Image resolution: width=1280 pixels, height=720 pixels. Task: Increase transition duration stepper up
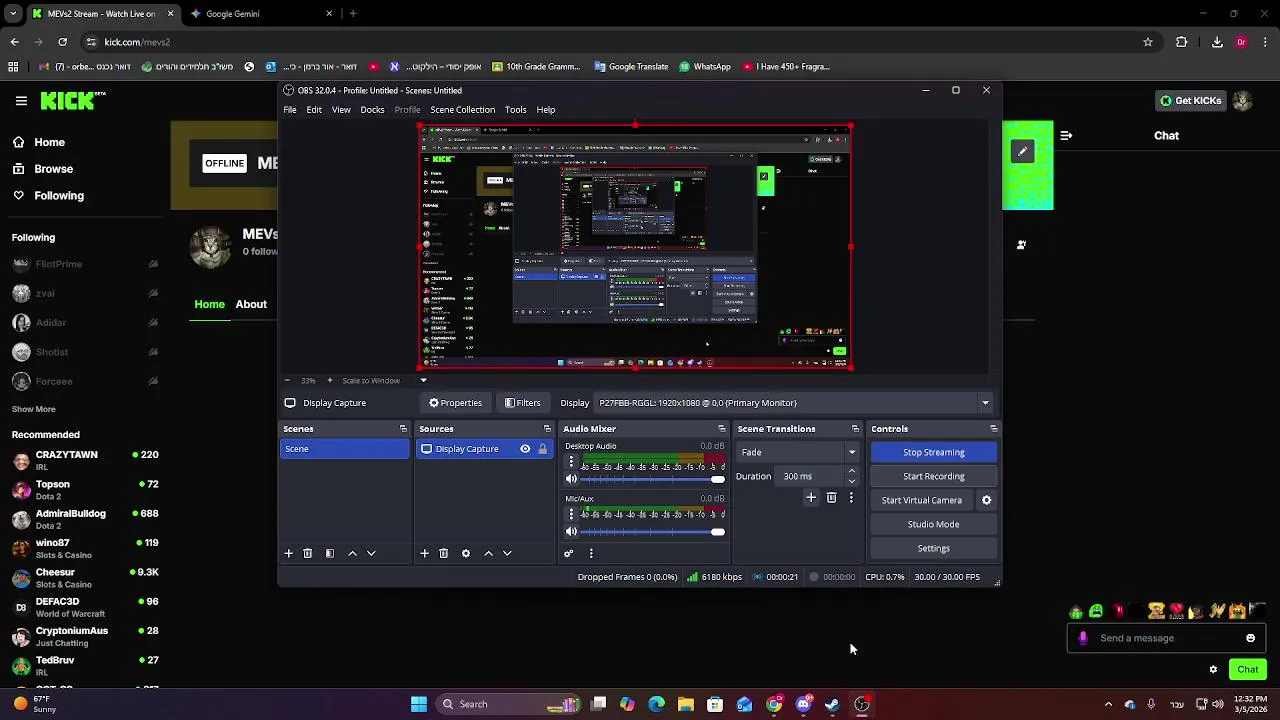852,471
